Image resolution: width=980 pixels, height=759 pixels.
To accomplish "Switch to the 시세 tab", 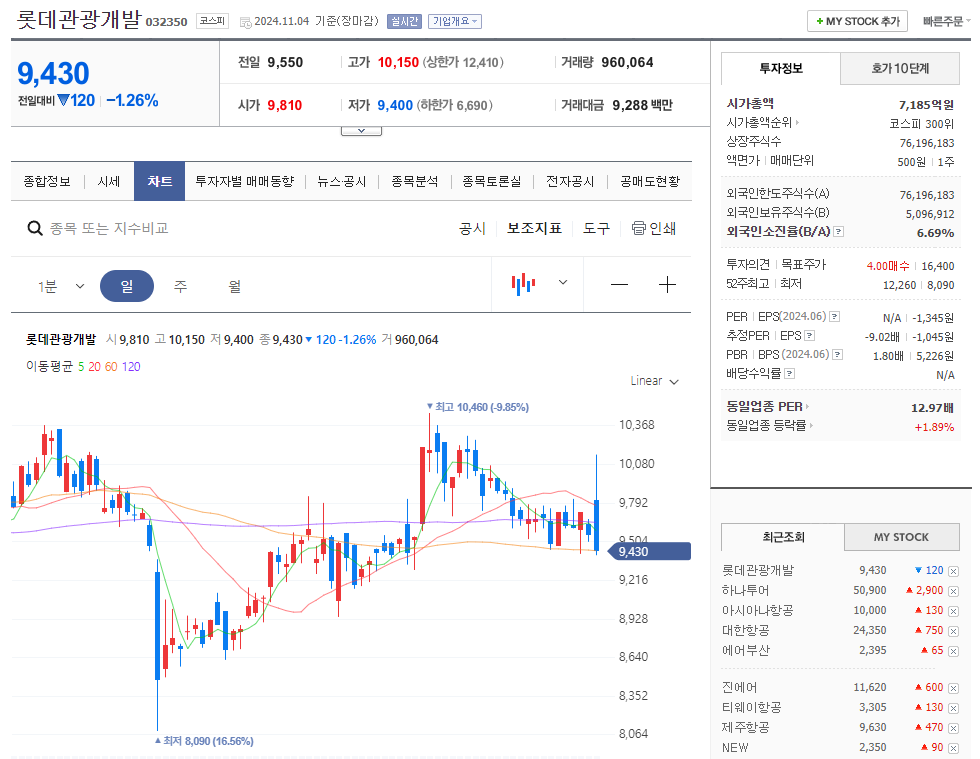I will pos(109,181).
